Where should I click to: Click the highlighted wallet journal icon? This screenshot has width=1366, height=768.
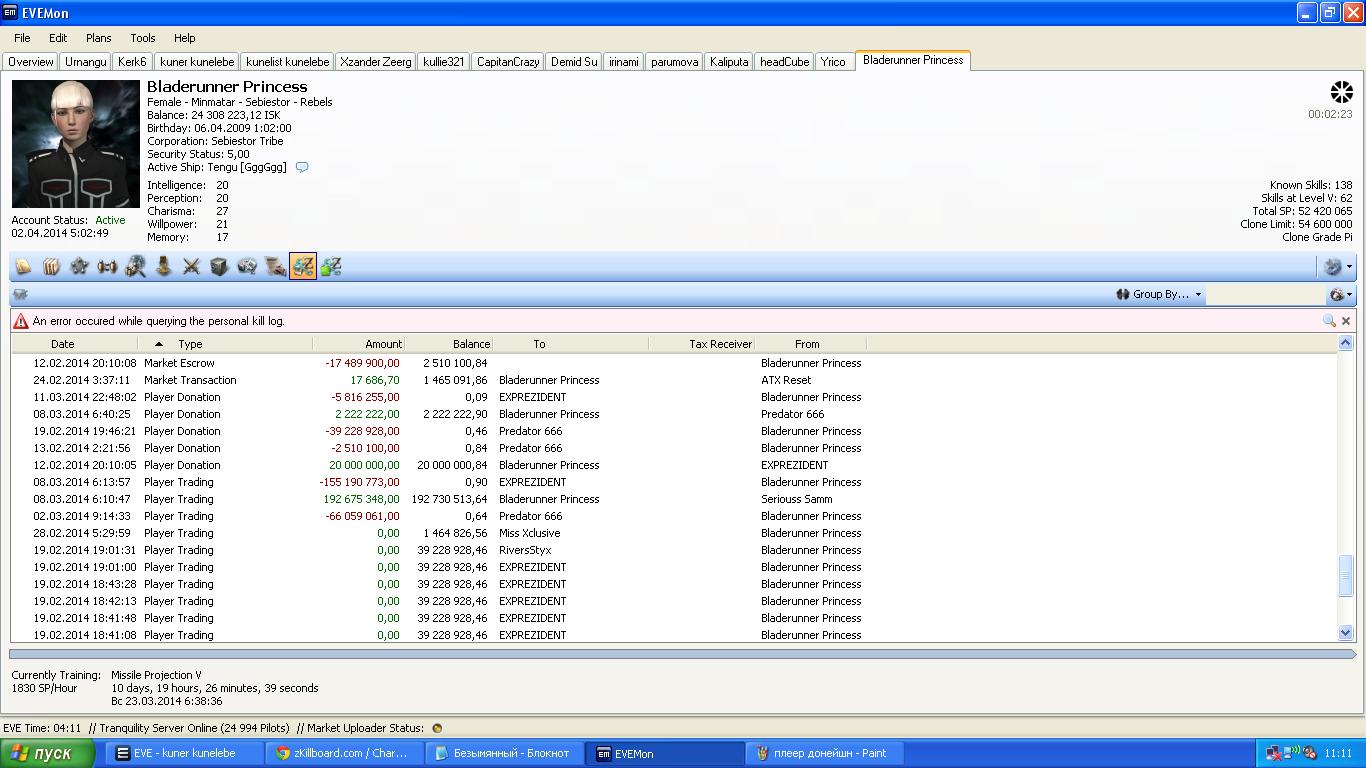[303, 267]
